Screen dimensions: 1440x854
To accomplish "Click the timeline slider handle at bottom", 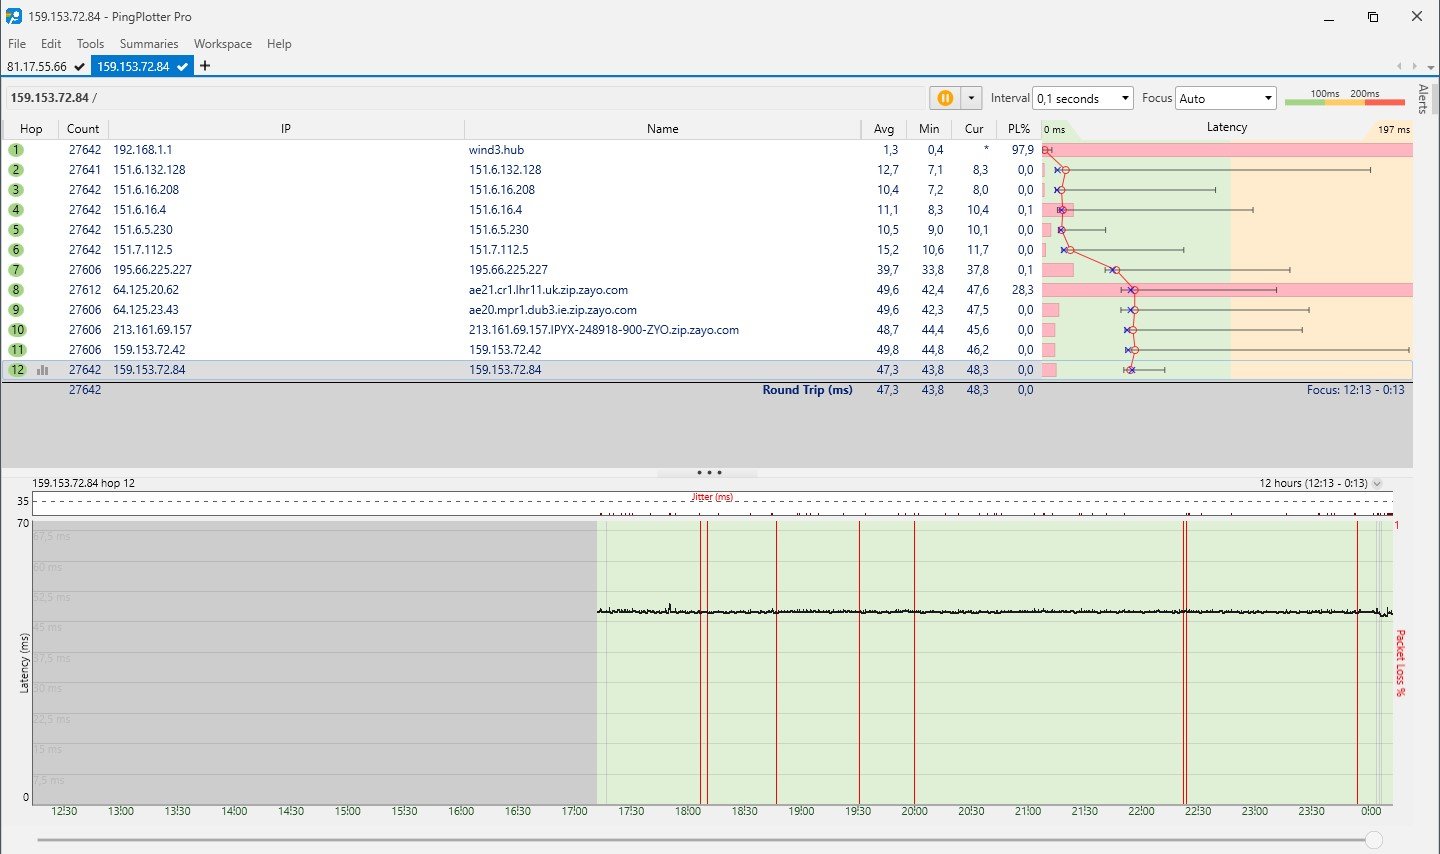I will tap(1373, 840).
